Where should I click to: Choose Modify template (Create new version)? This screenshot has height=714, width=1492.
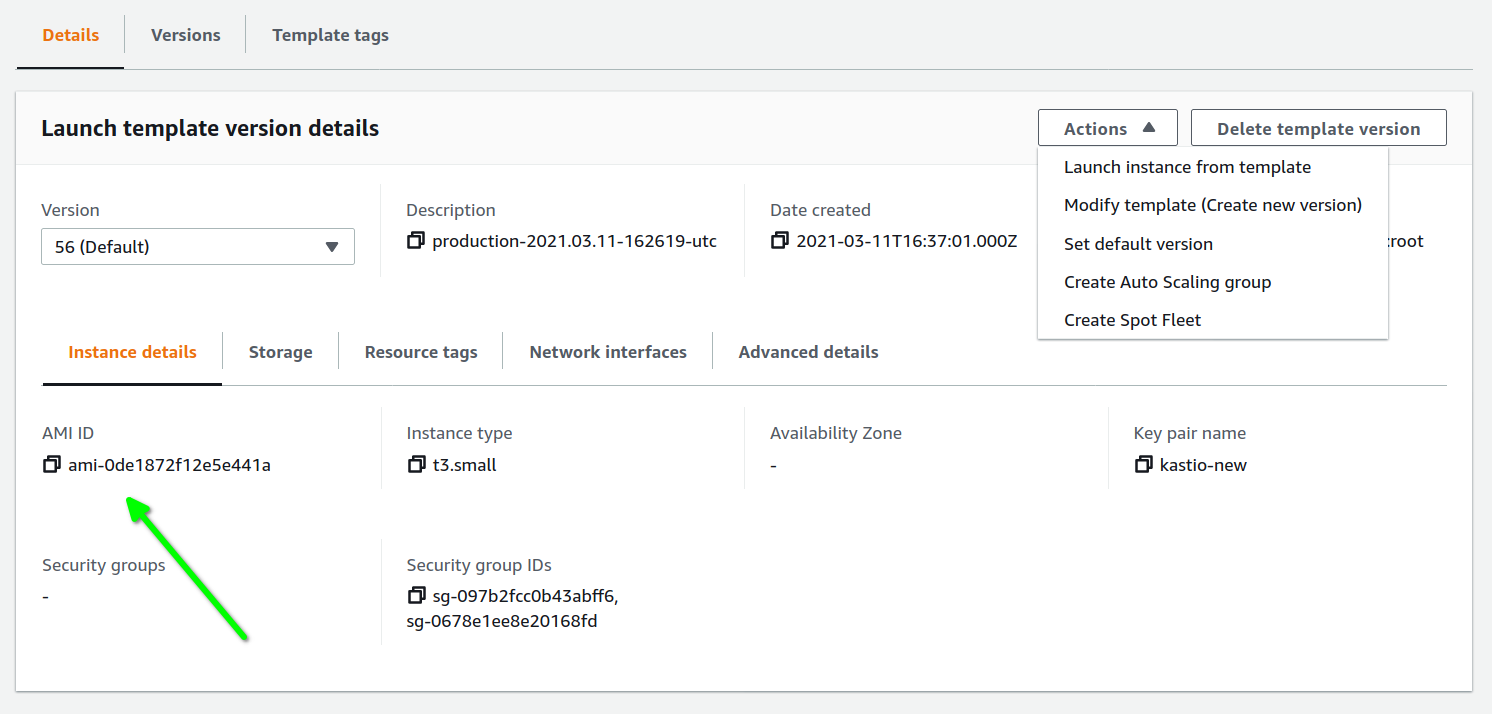pos(1212,205)
